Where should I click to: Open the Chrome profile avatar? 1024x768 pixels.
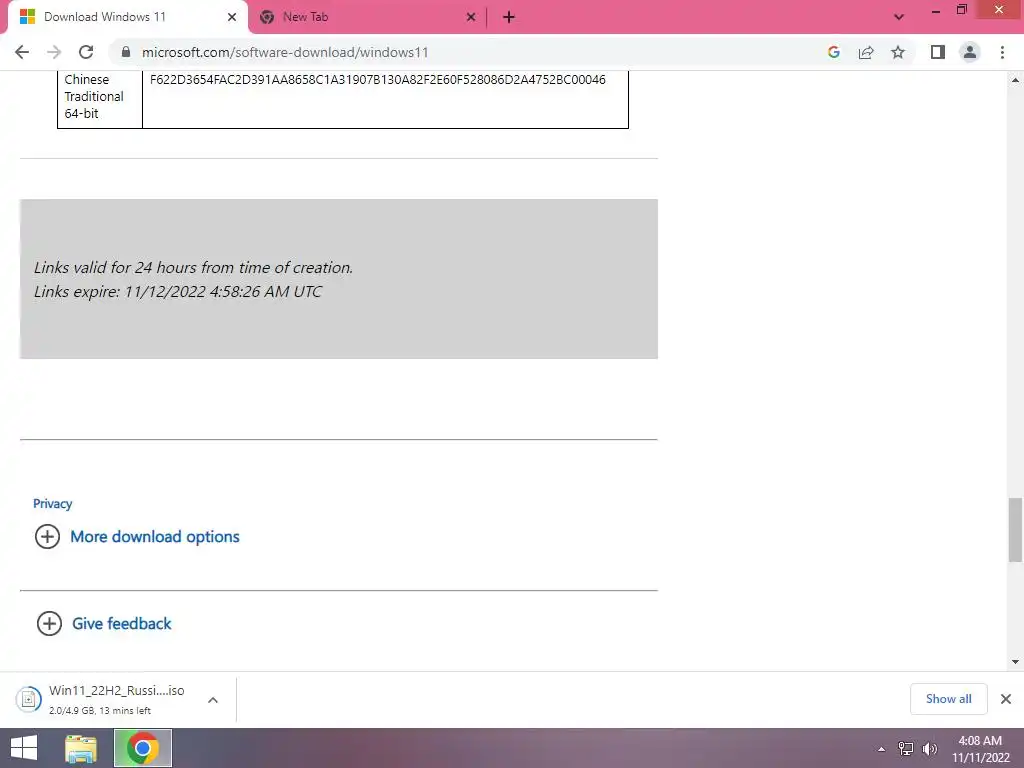970,52
